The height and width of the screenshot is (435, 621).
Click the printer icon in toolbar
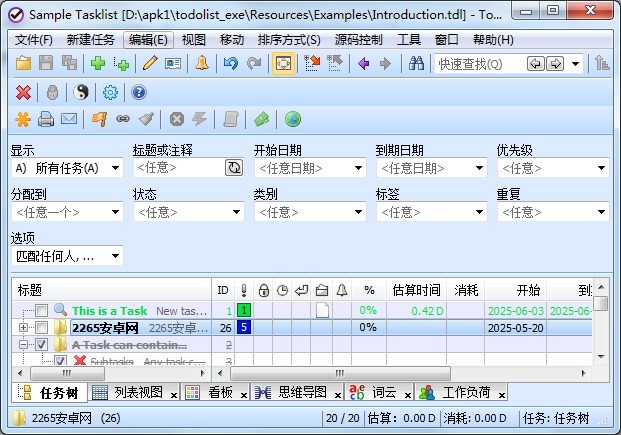46,119
